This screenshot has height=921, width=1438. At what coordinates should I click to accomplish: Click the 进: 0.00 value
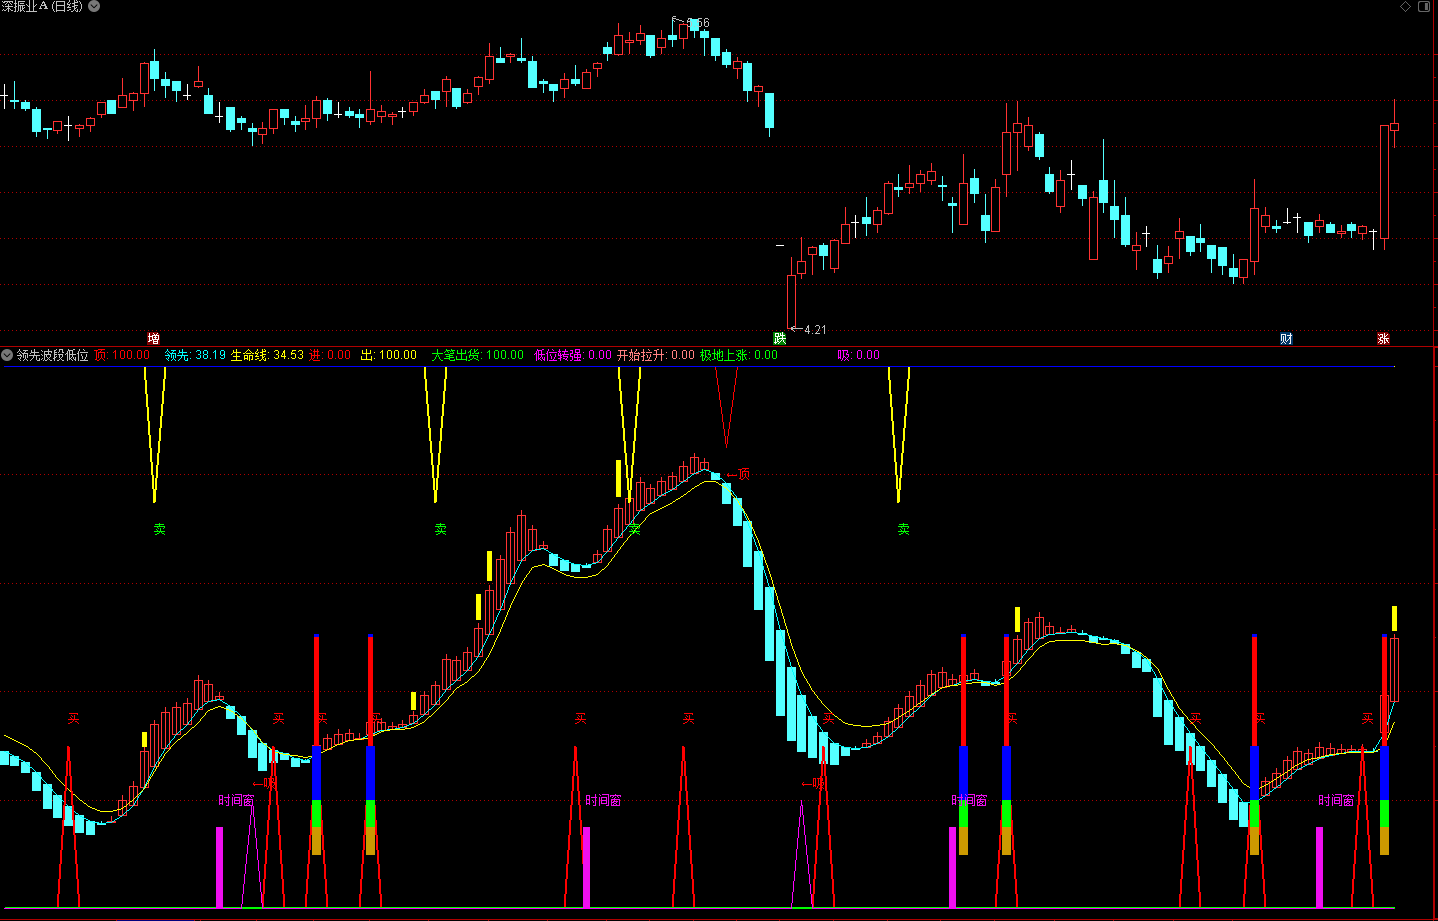330,355
